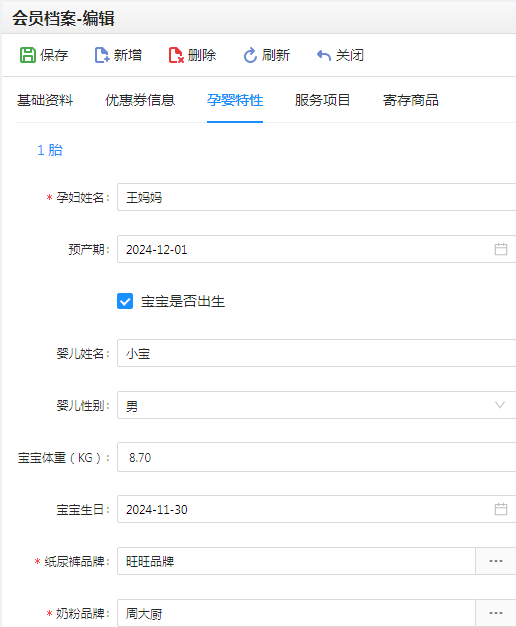Open calendar picker for 宝宝生日 date
This screenshot has height=627, width=516.
(501, 509)
